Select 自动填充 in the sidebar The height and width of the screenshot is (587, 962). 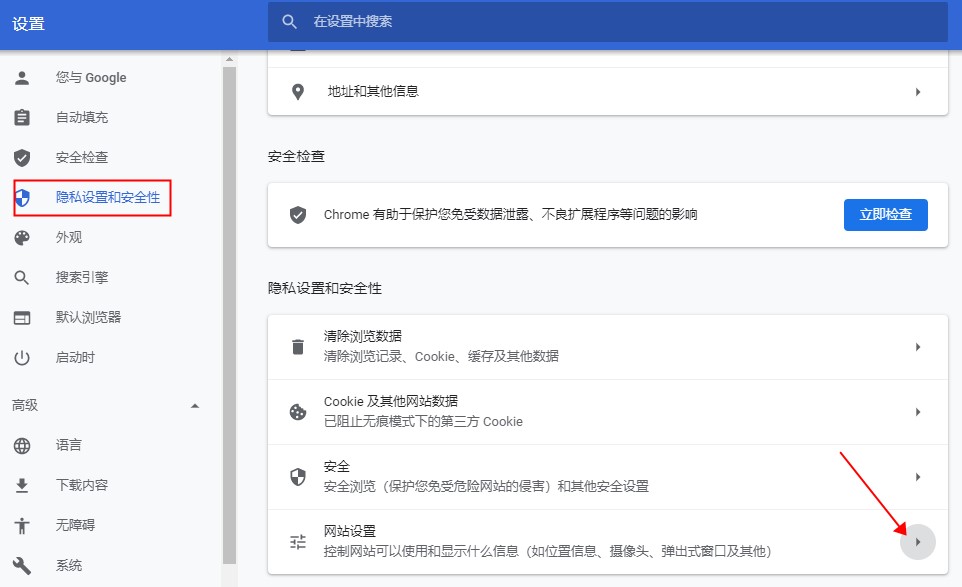tap(82, 117)
